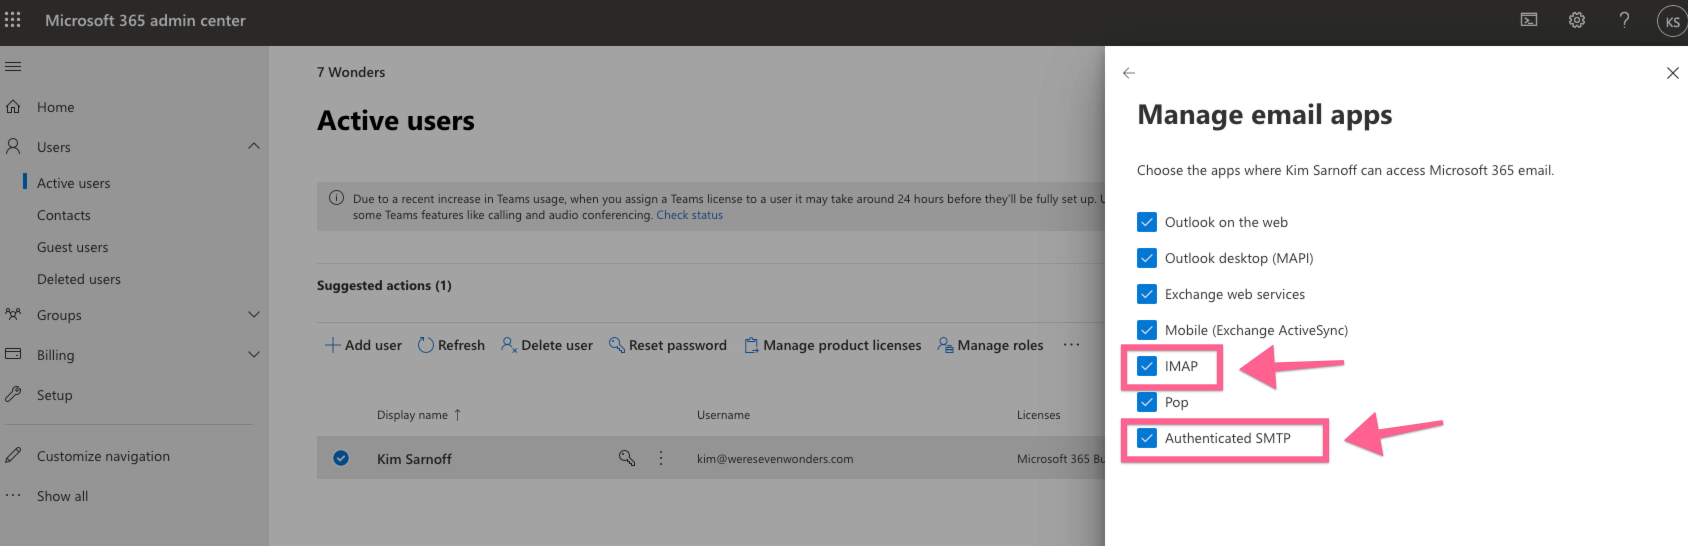
Task: Collapse the navigation menu hamburger icon
Action: click(13, 67)
